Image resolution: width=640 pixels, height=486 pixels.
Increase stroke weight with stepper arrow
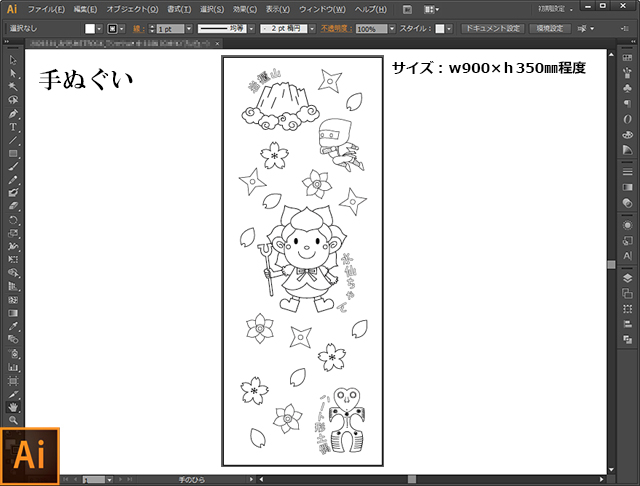point(152,26)
